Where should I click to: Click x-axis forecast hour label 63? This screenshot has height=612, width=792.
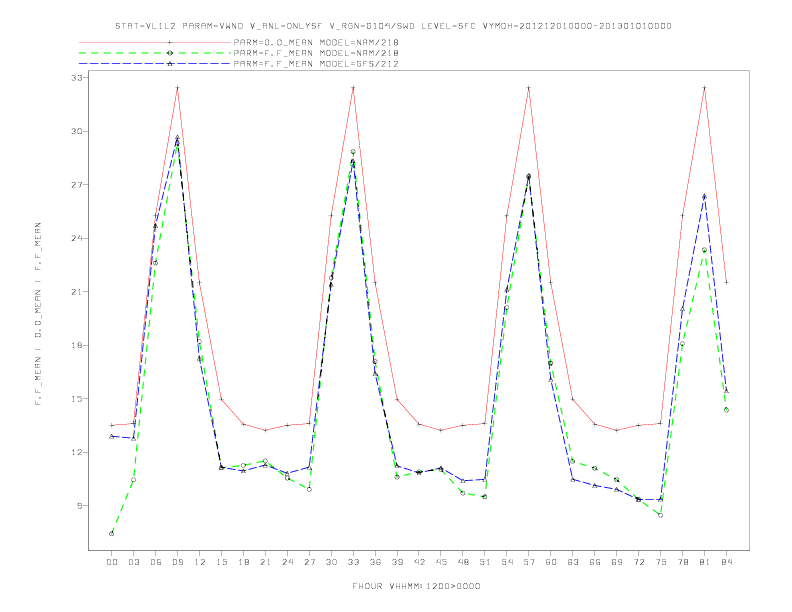[x=573, y=562]
